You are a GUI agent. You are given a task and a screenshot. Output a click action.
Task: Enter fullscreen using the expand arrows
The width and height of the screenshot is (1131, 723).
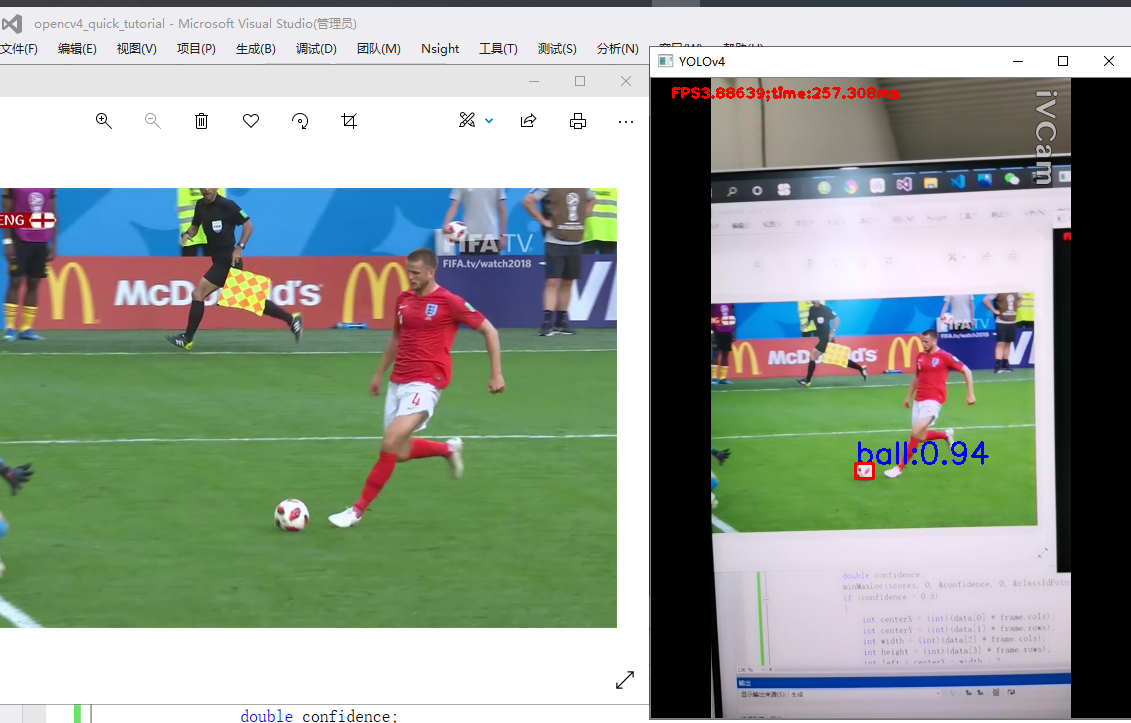(x=624, y=679)
